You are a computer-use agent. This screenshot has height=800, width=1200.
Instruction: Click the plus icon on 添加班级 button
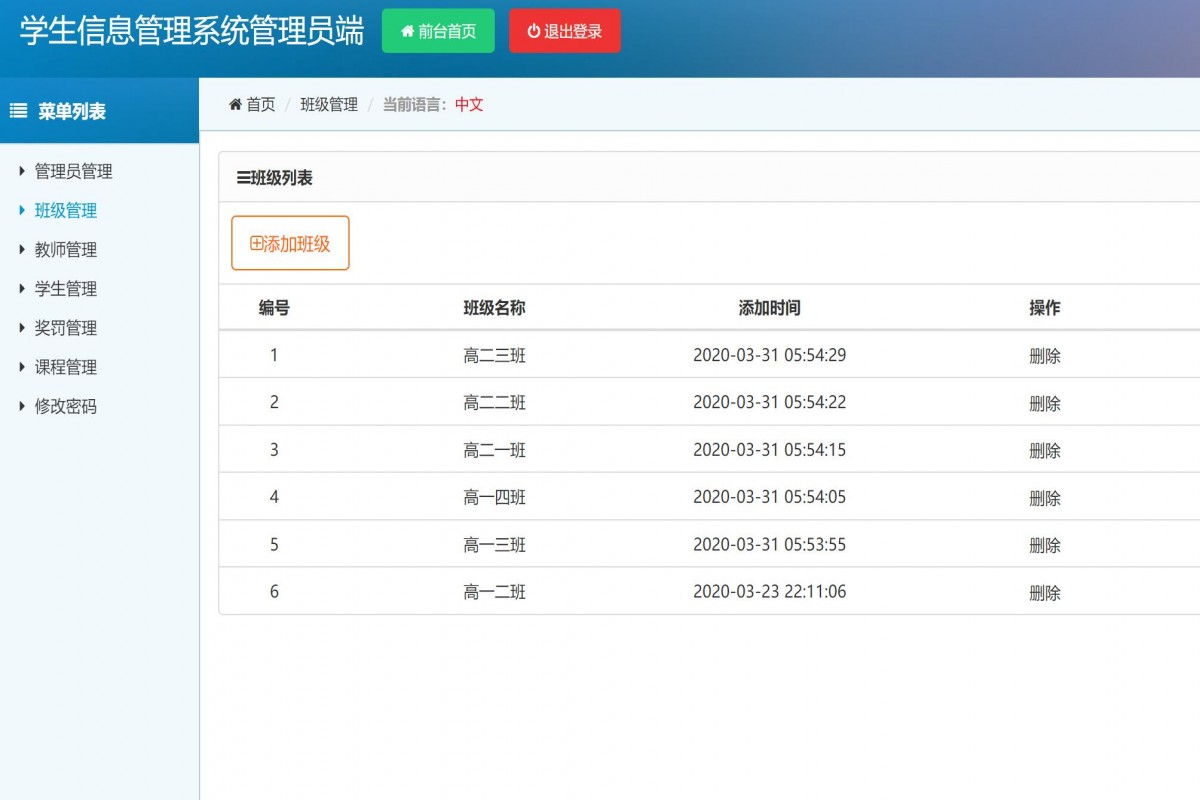[255, 242]
